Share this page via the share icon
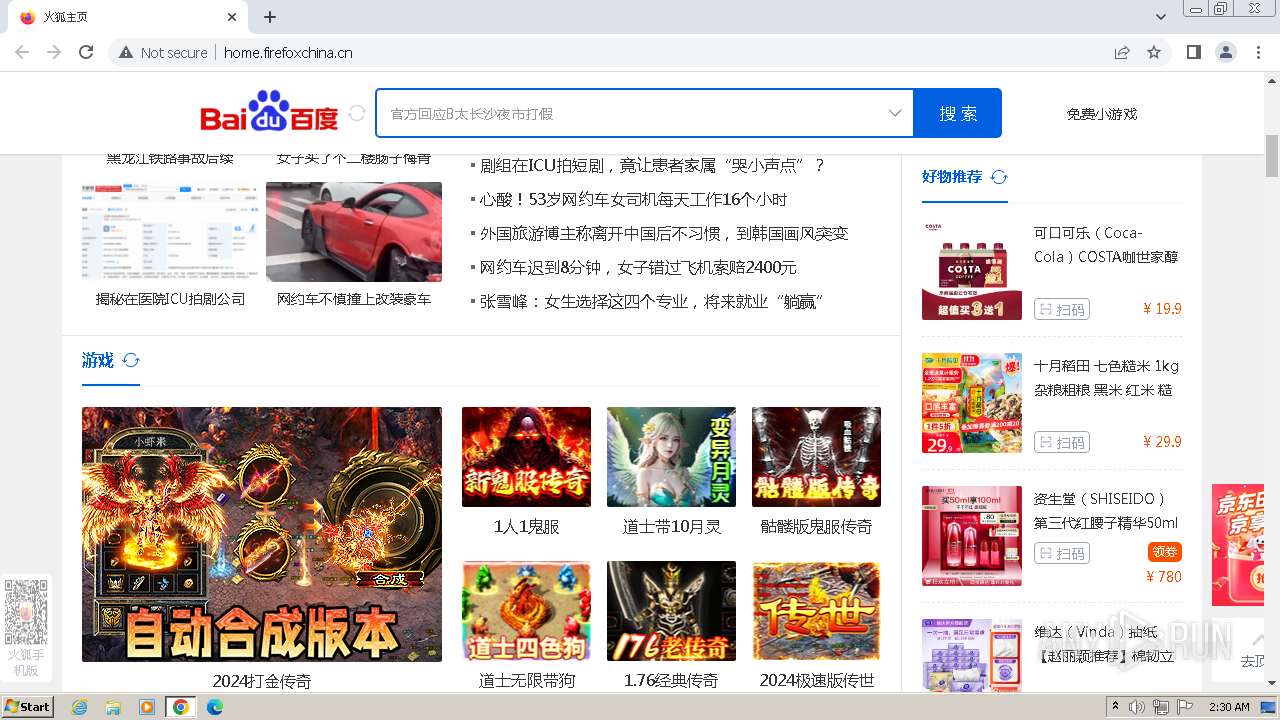The width and height of the screenshot is (1280, 720). tap(1122, 52)
